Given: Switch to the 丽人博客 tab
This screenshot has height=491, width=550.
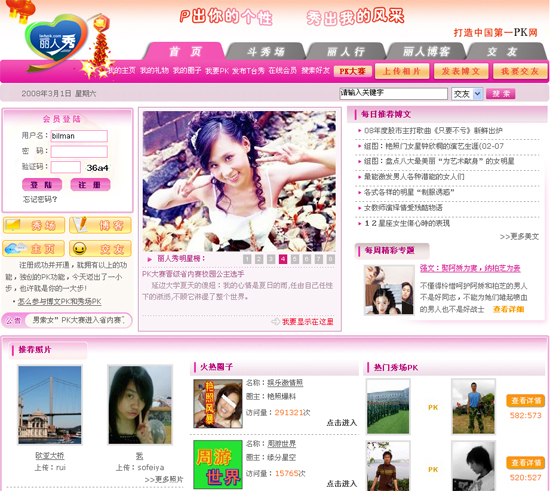Looking at the screenshot, I should click(426, 52).
